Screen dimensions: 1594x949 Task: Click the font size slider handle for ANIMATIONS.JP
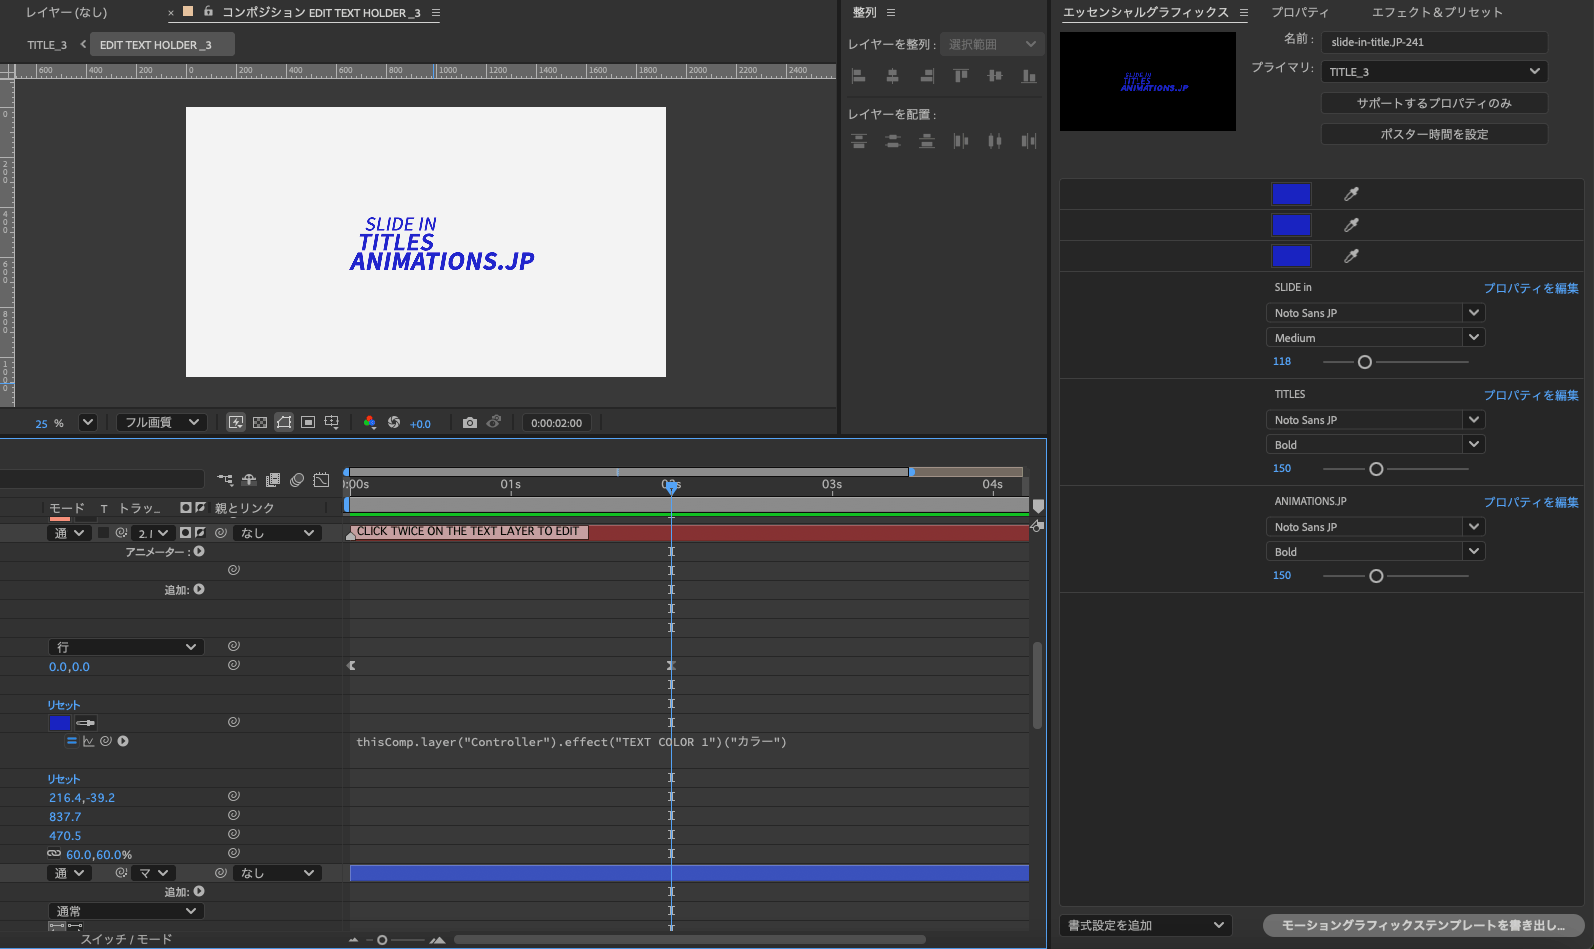click(x=1376, y=576)
